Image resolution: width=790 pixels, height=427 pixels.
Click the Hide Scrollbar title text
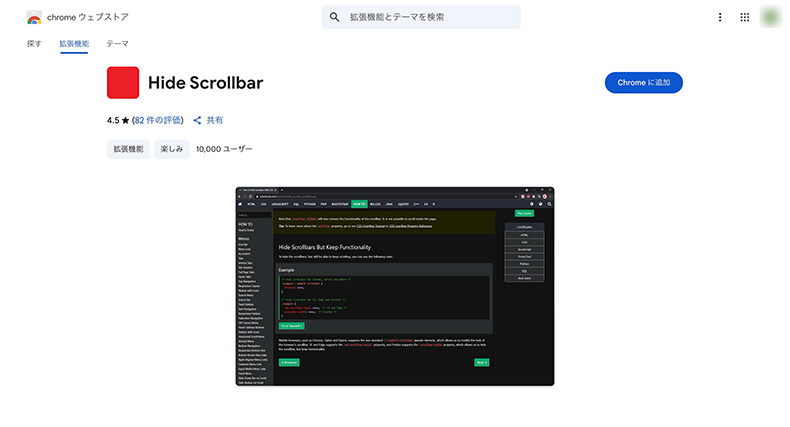coord(206,83)
